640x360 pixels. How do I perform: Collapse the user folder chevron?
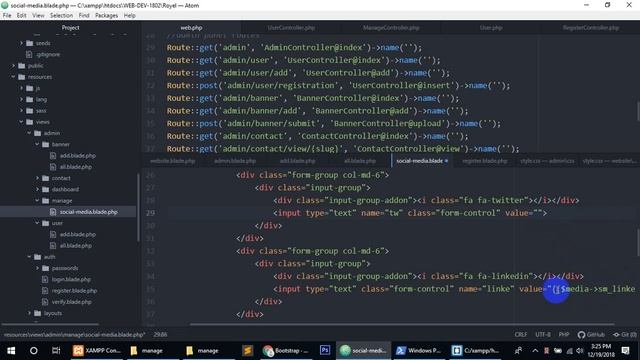(37, 223)
